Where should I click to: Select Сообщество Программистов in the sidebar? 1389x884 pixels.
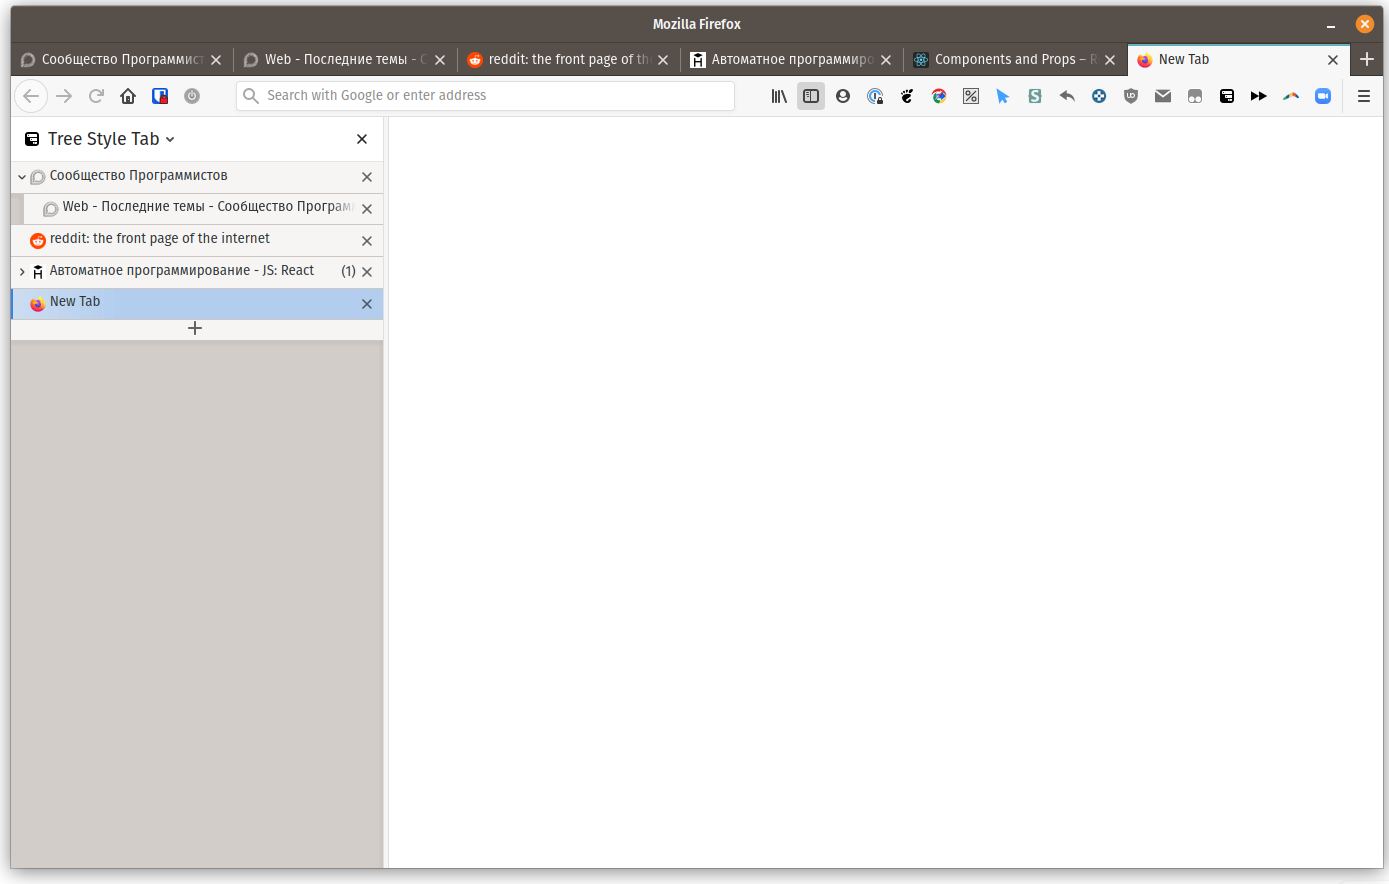[197, 177]
